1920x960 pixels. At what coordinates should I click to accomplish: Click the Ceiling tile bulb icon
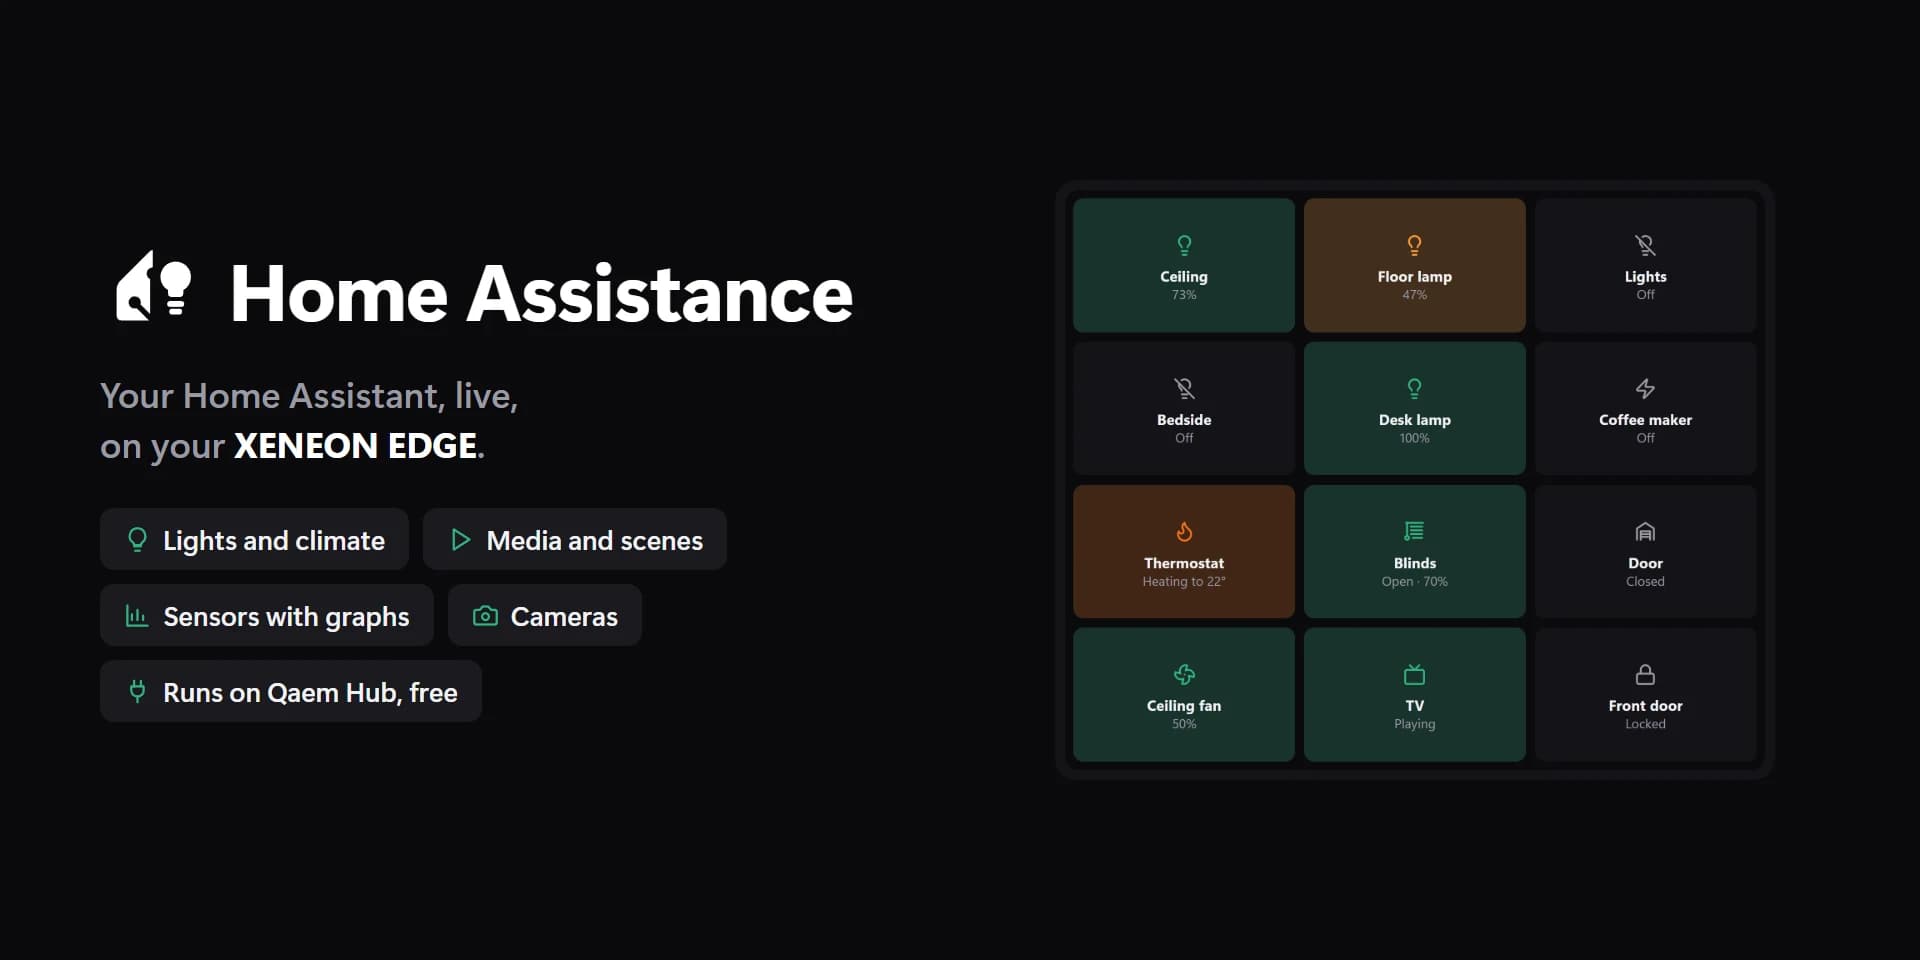(1184, 245)
